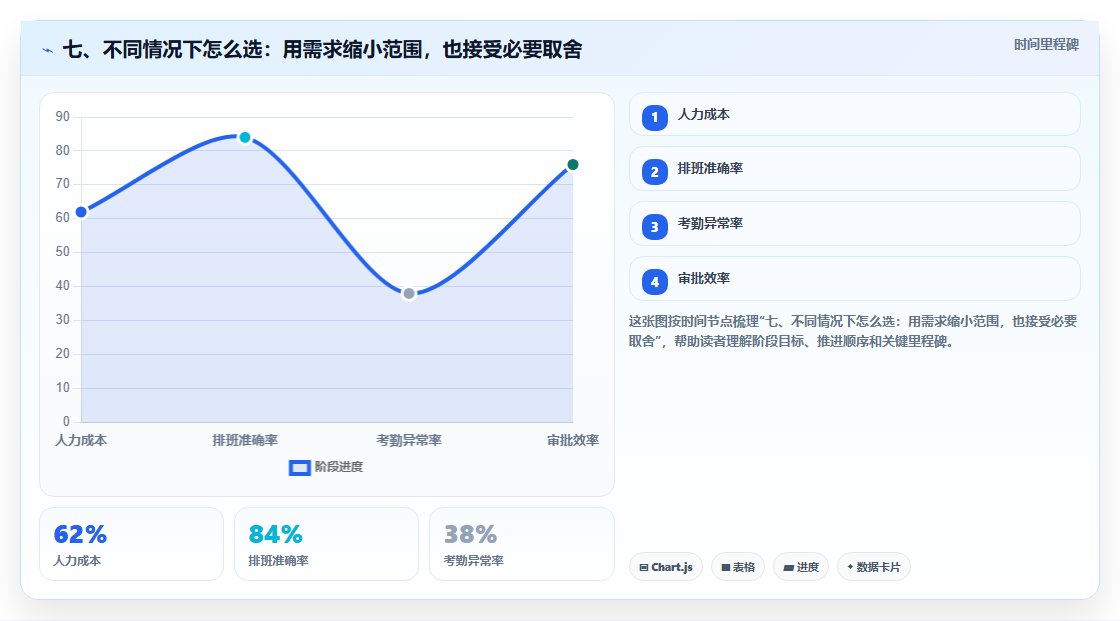Select the 排班准确率 peak data point
Viewport: 1120px width, 621px height.
pos(245,137)
